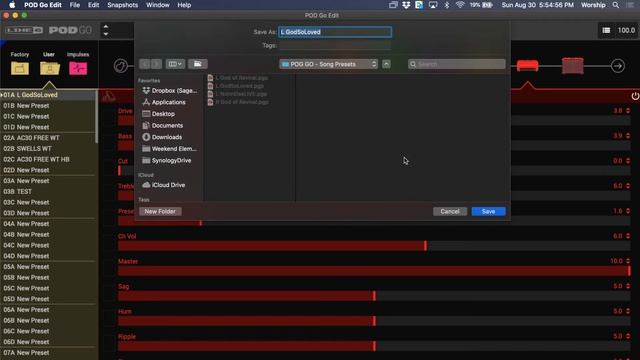Adjust the Sag slider
The width and height of the screenshot is (640, 360).
374,296
